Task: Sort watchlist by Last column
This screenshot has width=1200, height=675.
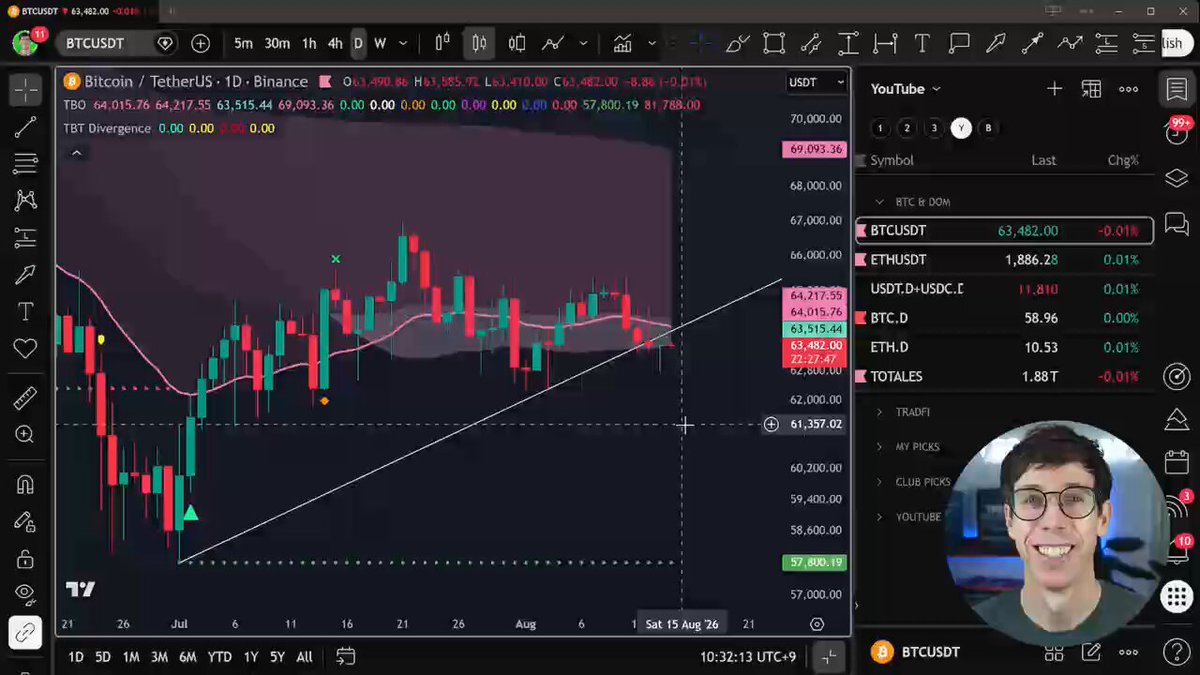Action: pos(1043,160)
